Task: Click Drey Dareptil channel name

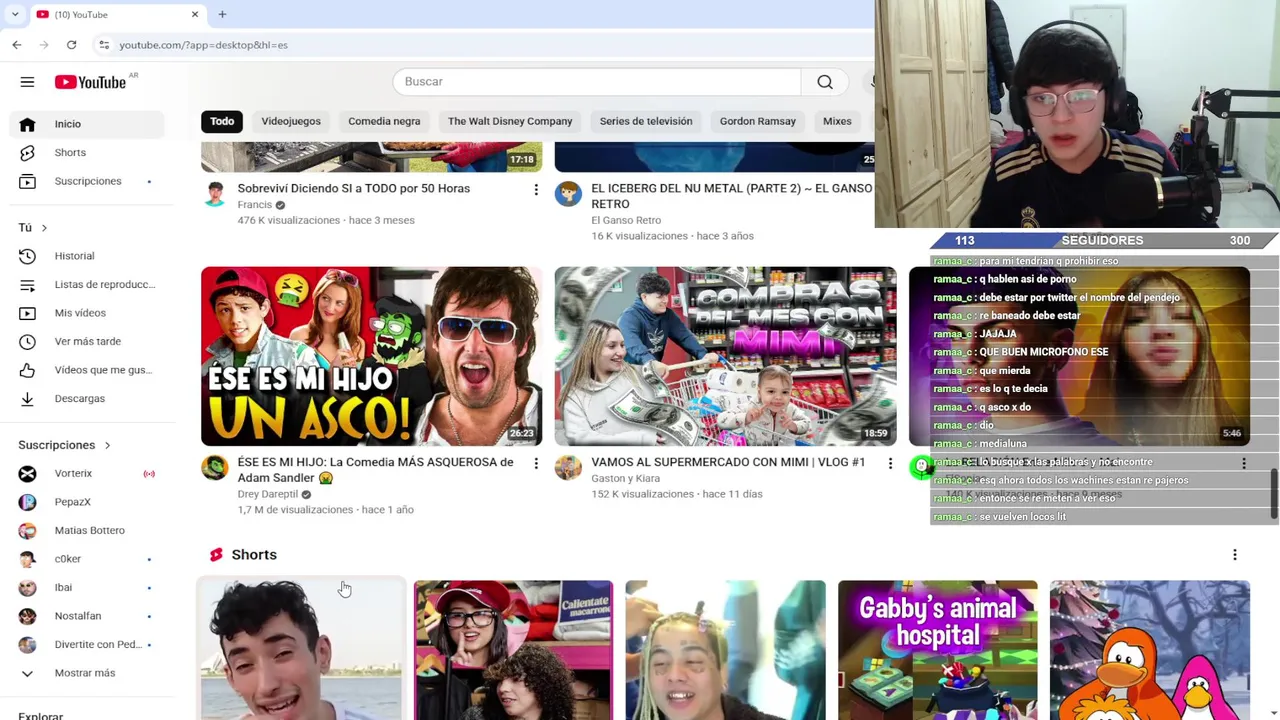Action: [267, 494]
